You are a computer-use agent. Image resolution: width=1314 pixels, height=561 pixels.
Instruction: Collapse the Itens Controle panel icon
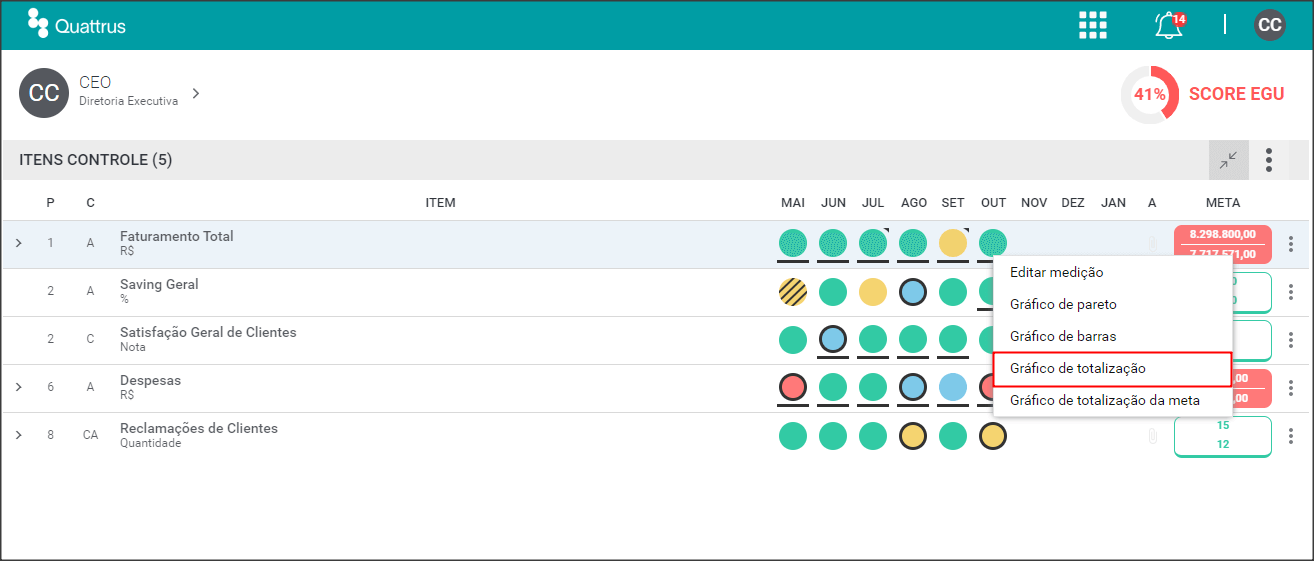[1229, 160]
